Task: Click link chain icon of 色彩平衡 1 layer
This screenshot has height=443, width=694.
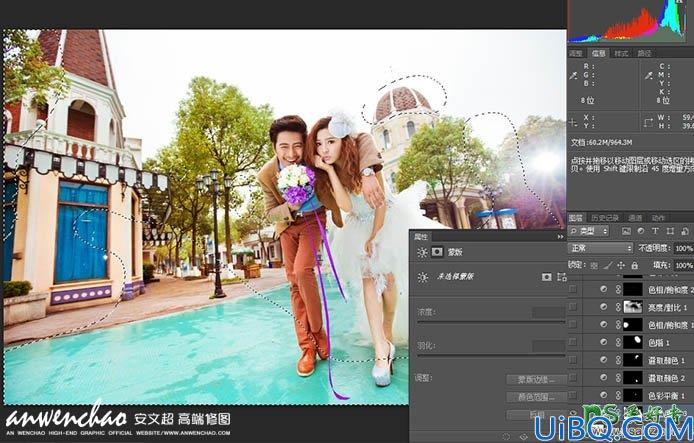Action: (618, 396)
